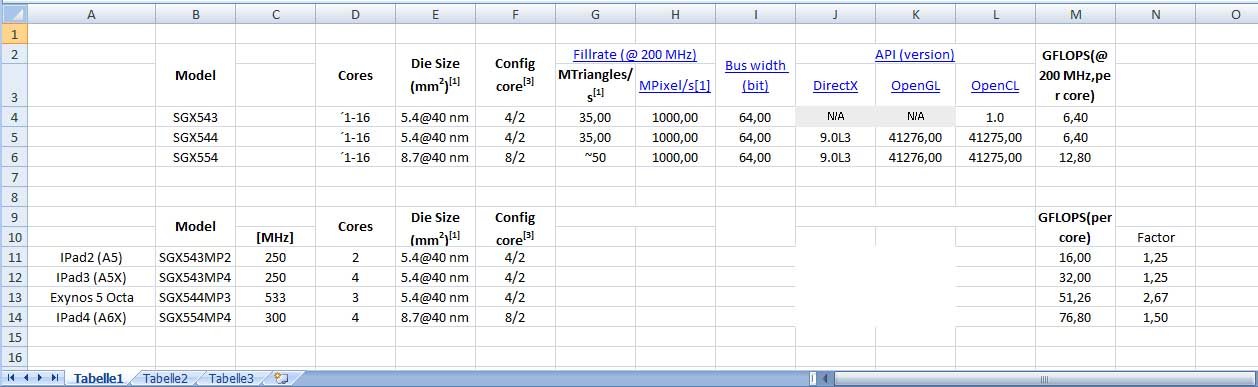
Task: Follow the MPixel/s[1] hyperlink
Action: (x=675, y=86)
